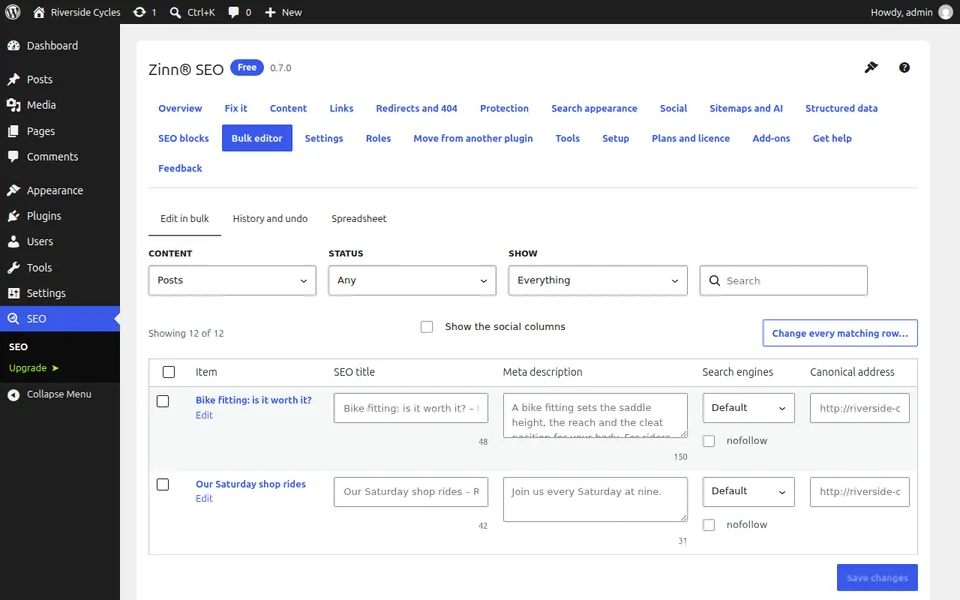
Task: Click the updates icon in admin bar
Action: 140,12
